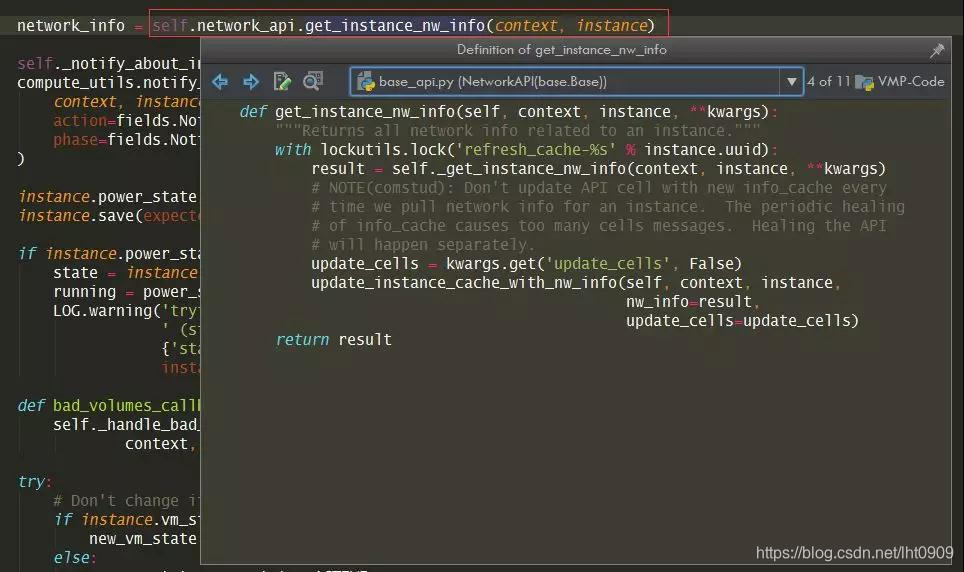Click the base_api.py file combo box

click(576, 81)
